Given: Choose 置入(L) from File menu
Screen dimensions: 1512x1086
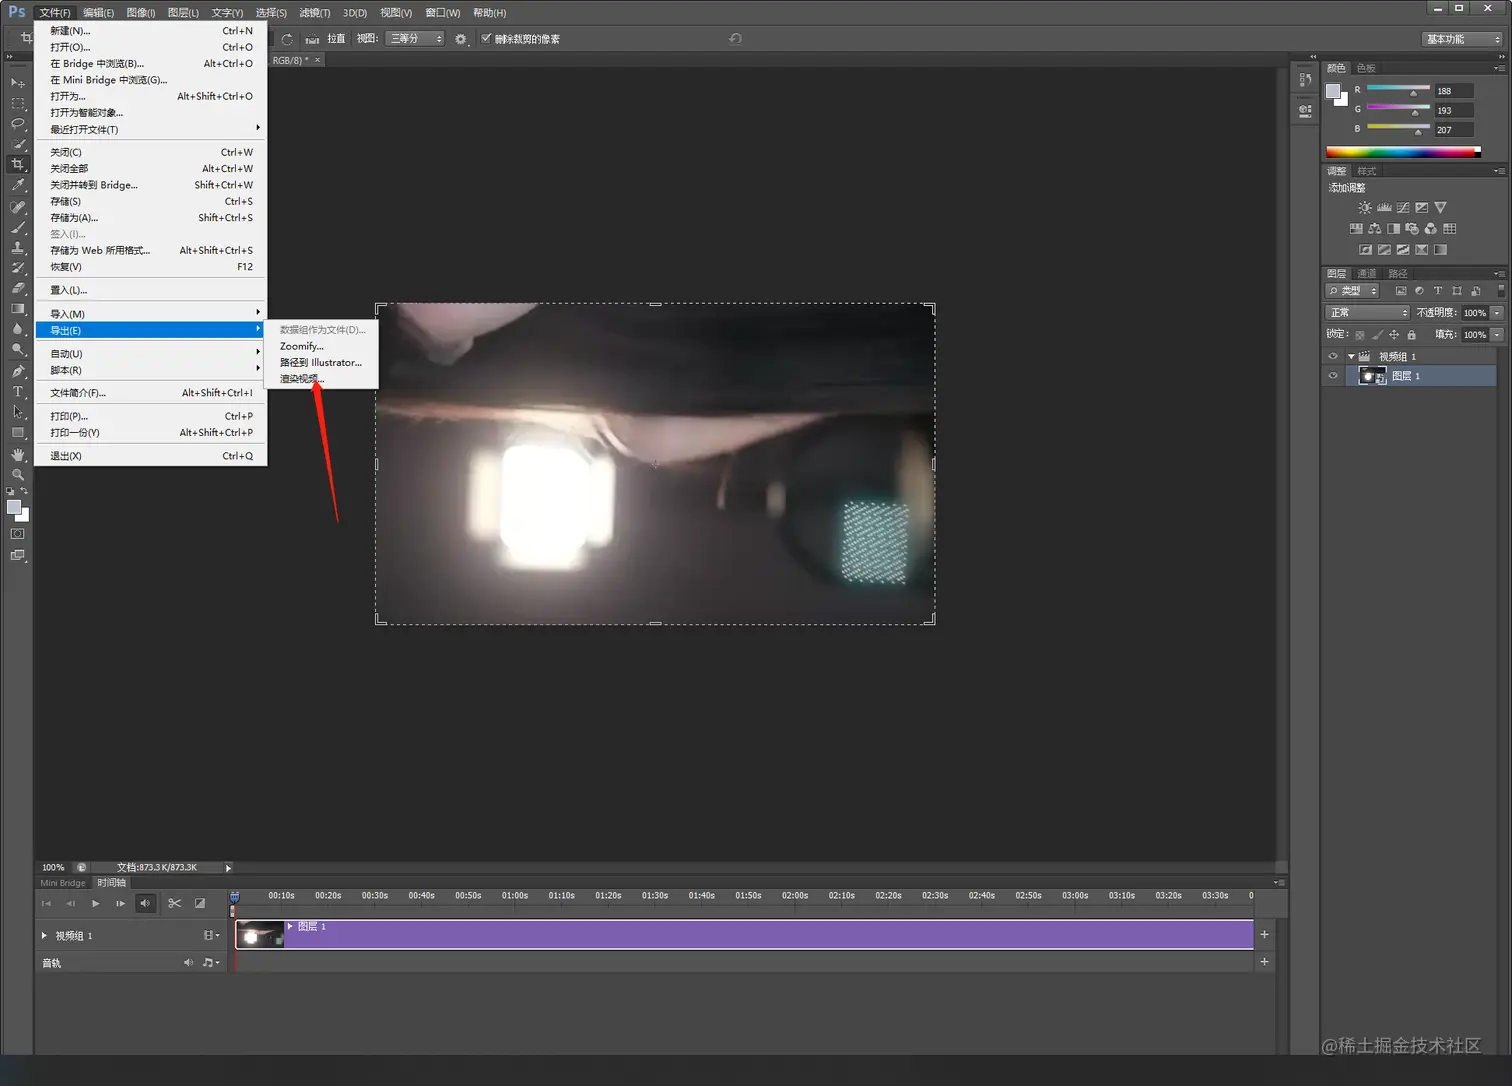Looking at the screenshot, I should 151,290.
